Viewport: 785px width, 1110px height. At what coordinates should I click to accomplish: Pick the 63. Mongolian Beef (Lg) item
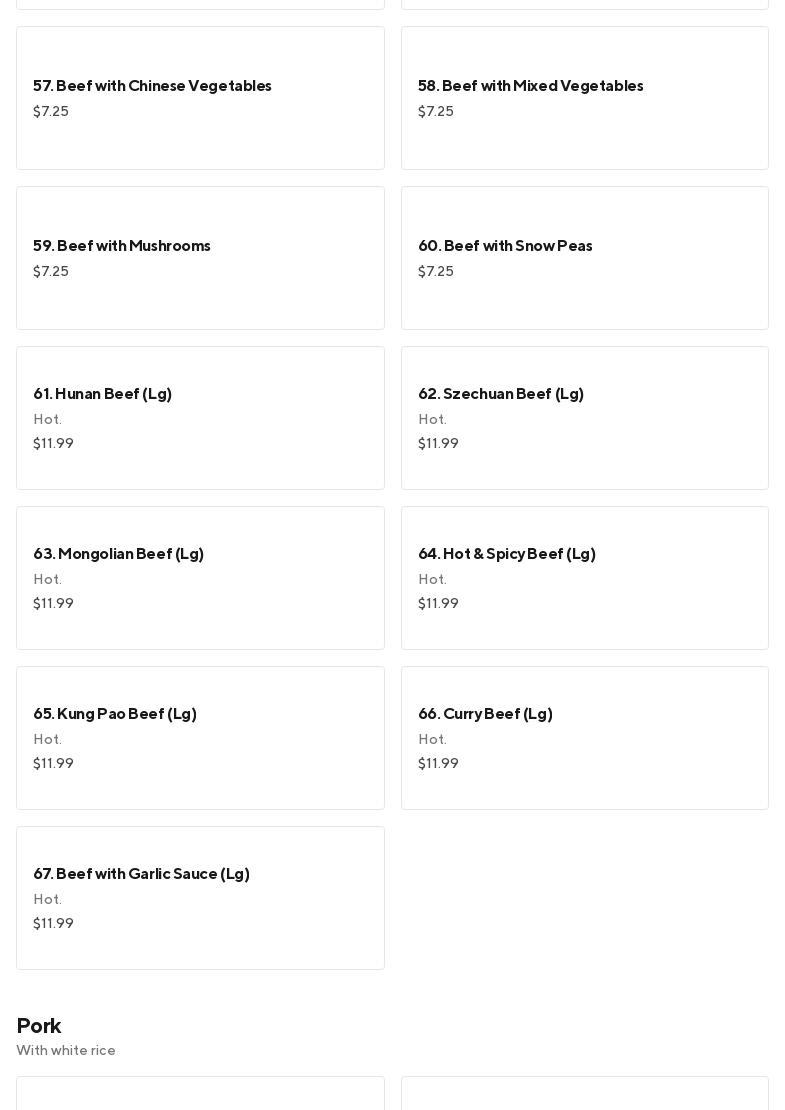click(200, 578)
